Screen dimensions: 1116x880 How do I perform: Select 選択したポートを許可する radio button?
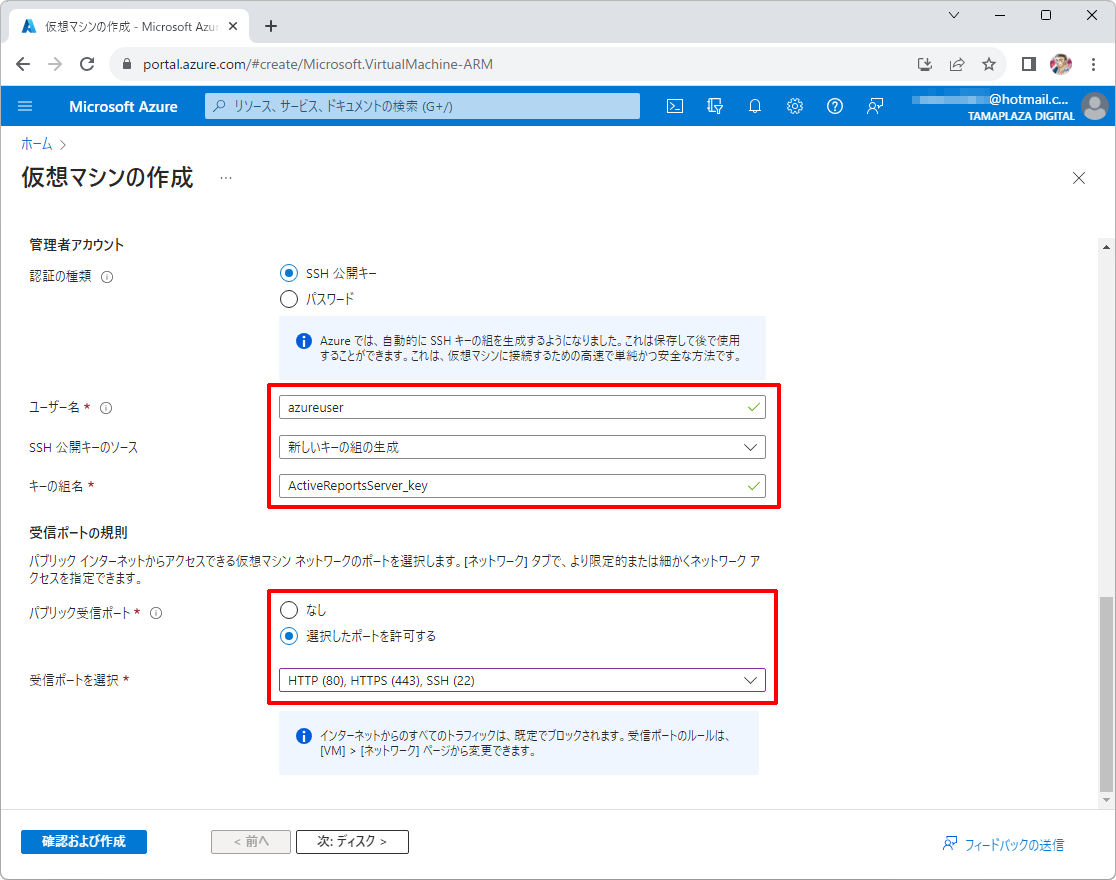point(289,636)
